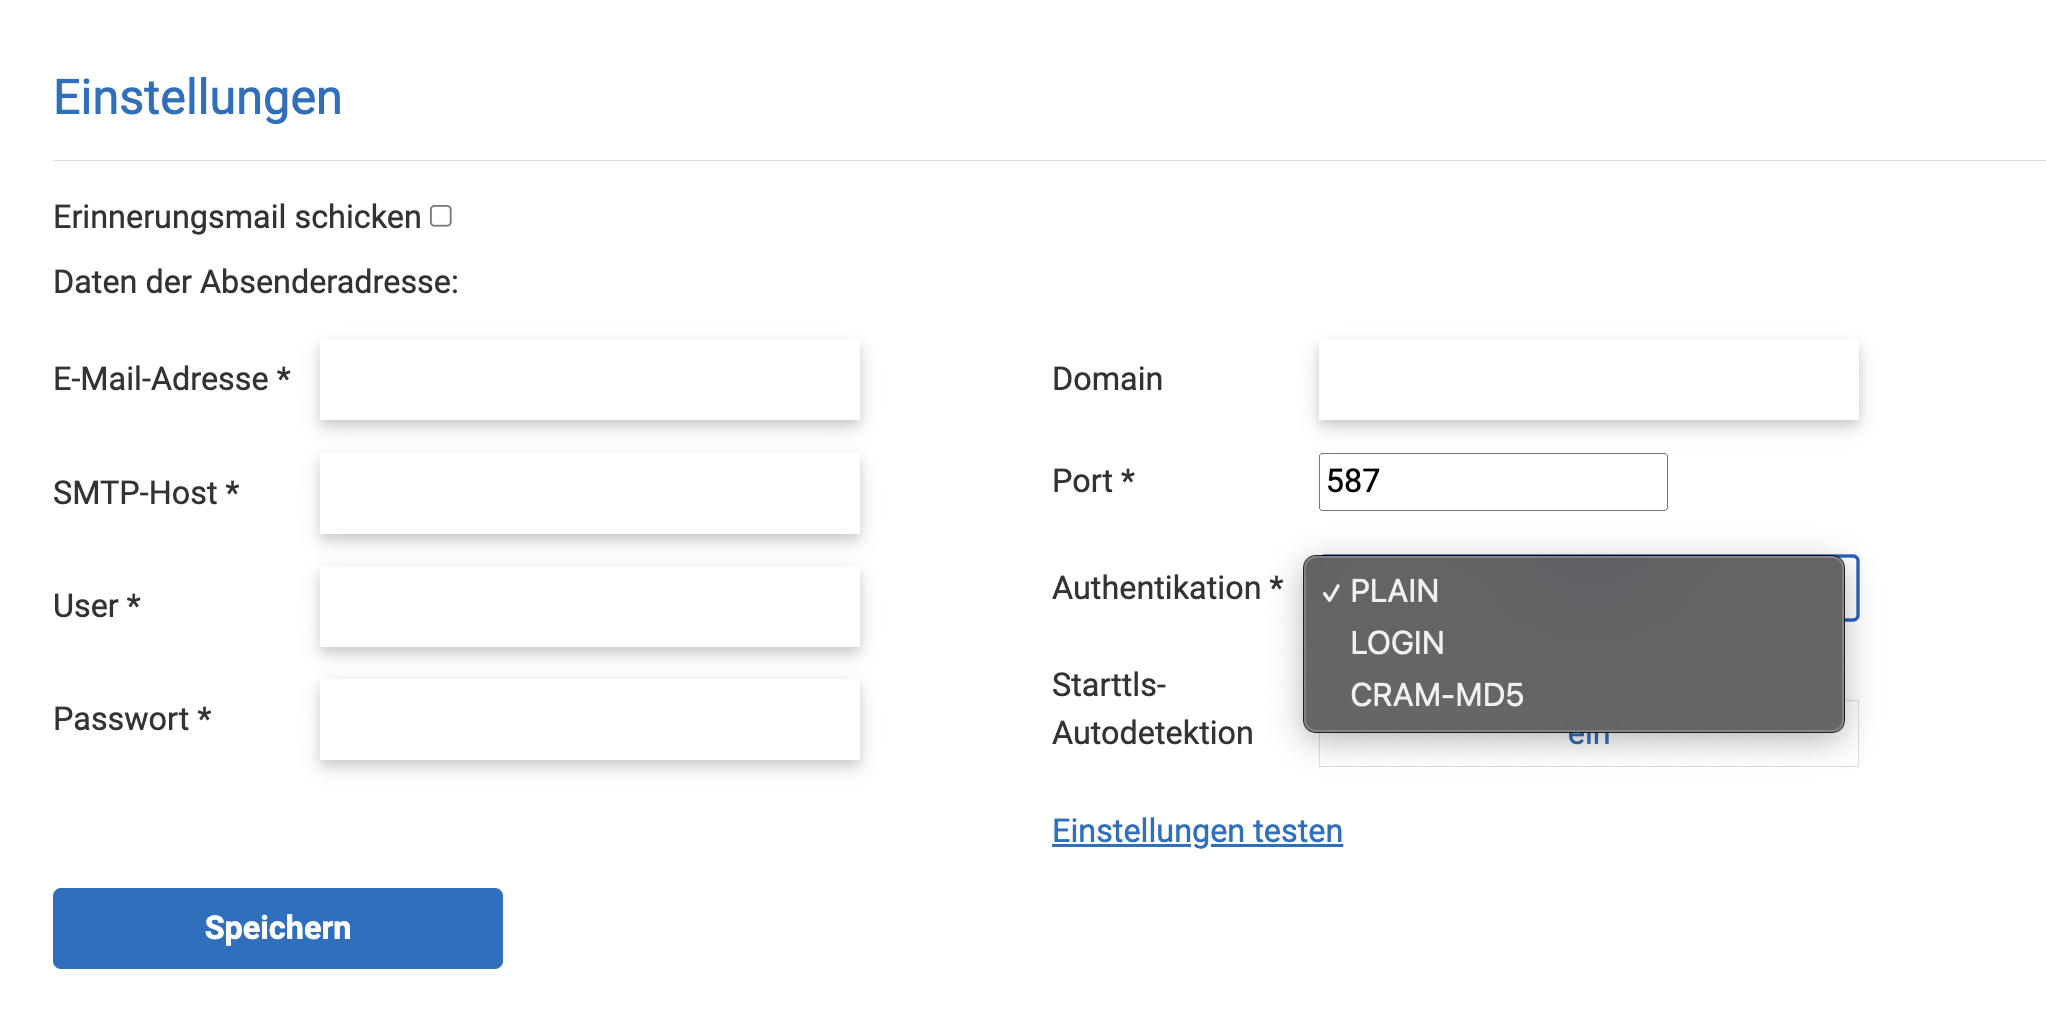Pick the CRAM-MD5 authentication option
2046x1012 pixels.
pyautogui.click(x=1436, y=695)
